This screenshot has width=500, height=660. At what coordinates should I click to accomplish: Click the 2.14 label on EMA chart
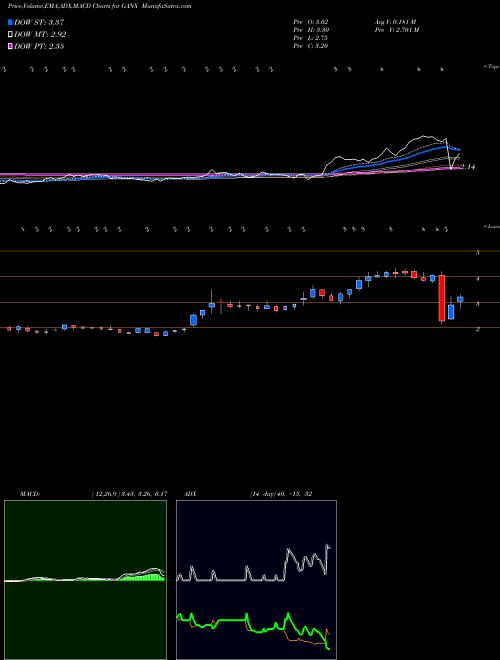pos(468,167)
